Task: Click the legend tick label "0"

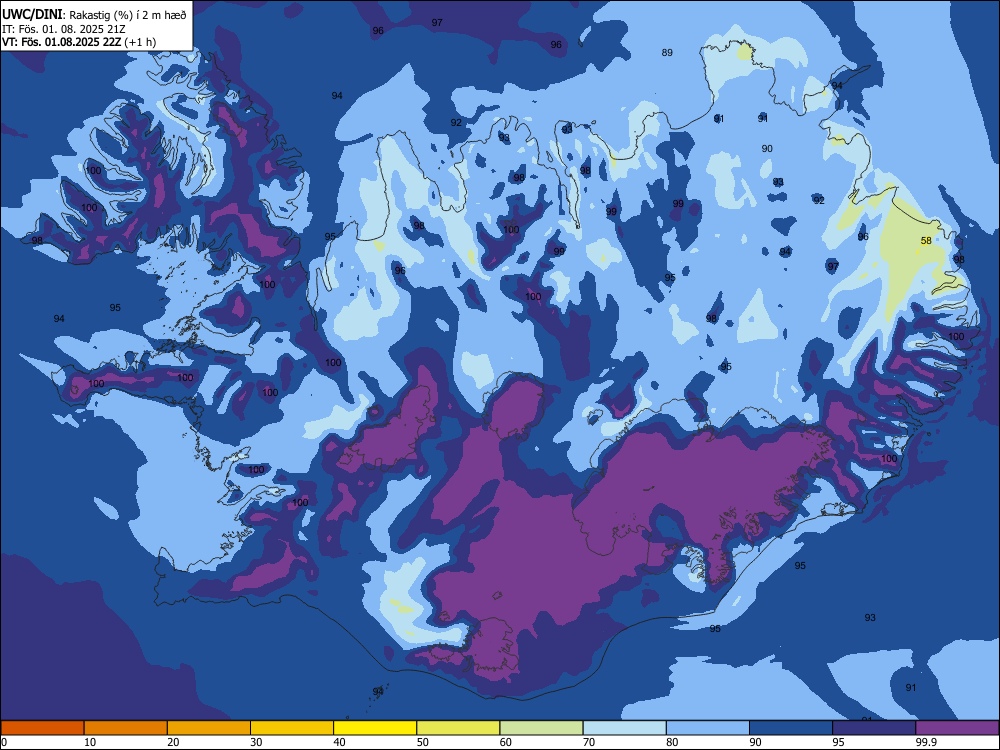Action: 4,742
